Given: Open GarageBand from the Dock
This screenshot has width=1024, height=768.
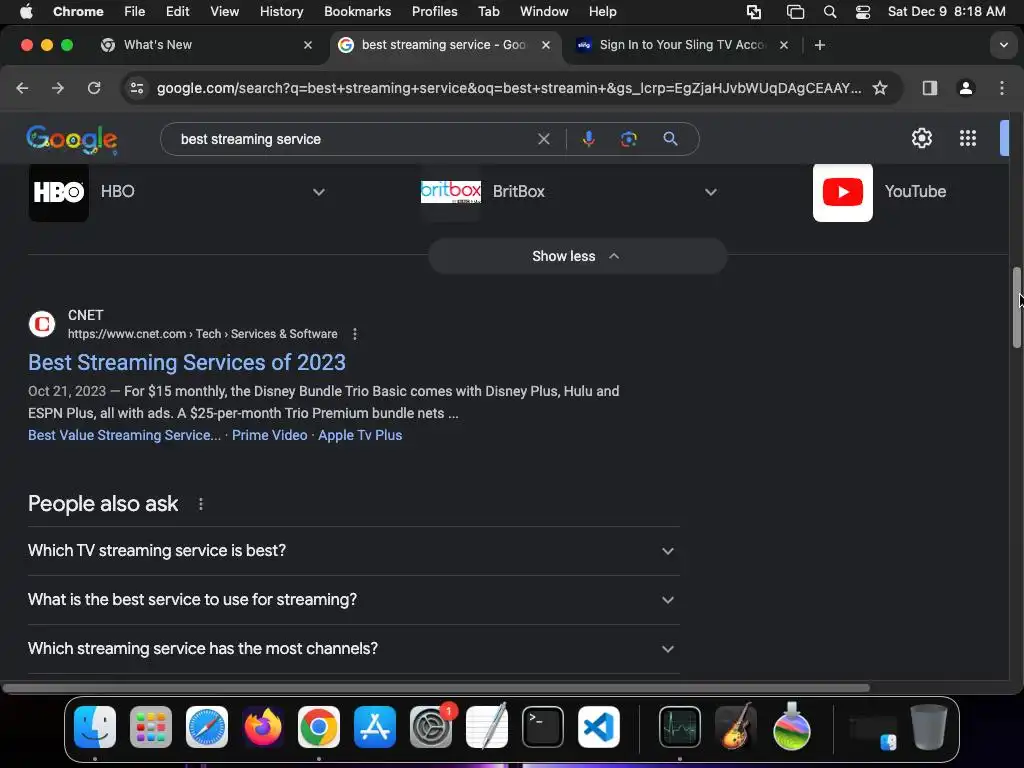Looking at the screenshot, I should coord(735,727).
